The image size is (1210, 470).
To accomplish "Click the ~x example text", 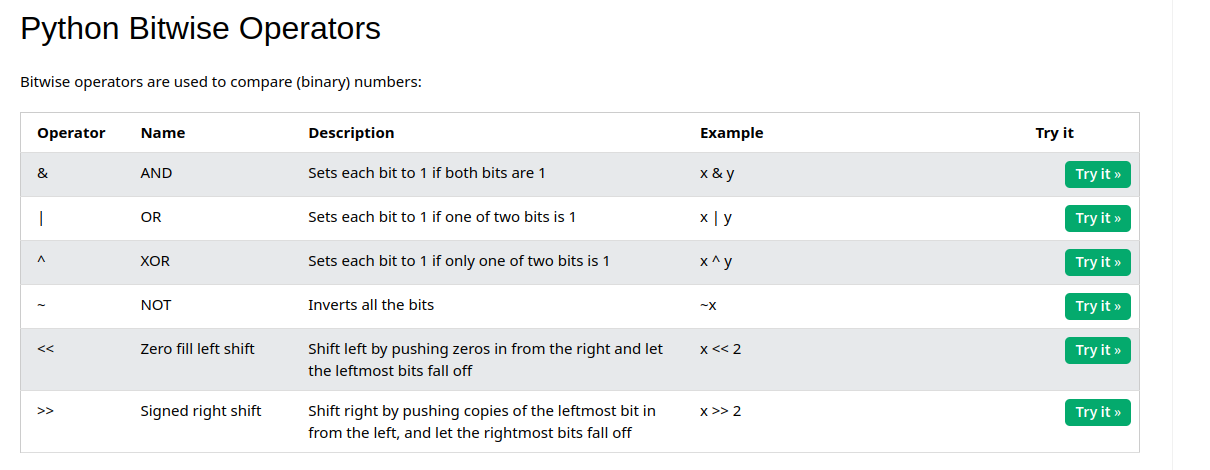I will click(708, 305).
